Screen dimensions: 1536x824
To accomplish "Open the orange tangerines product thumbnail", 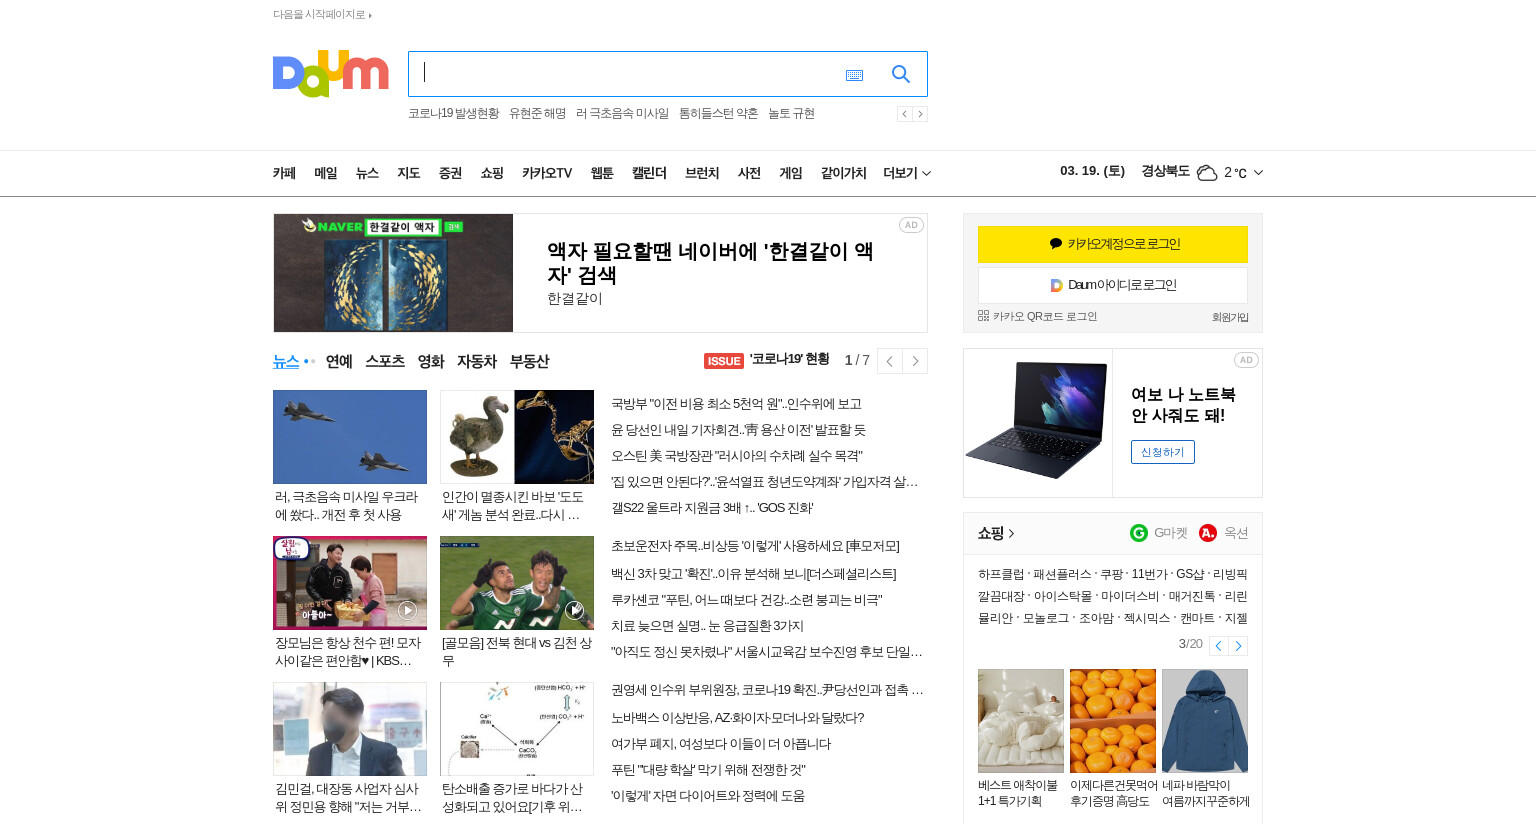I will click(x=1113, y=720).
